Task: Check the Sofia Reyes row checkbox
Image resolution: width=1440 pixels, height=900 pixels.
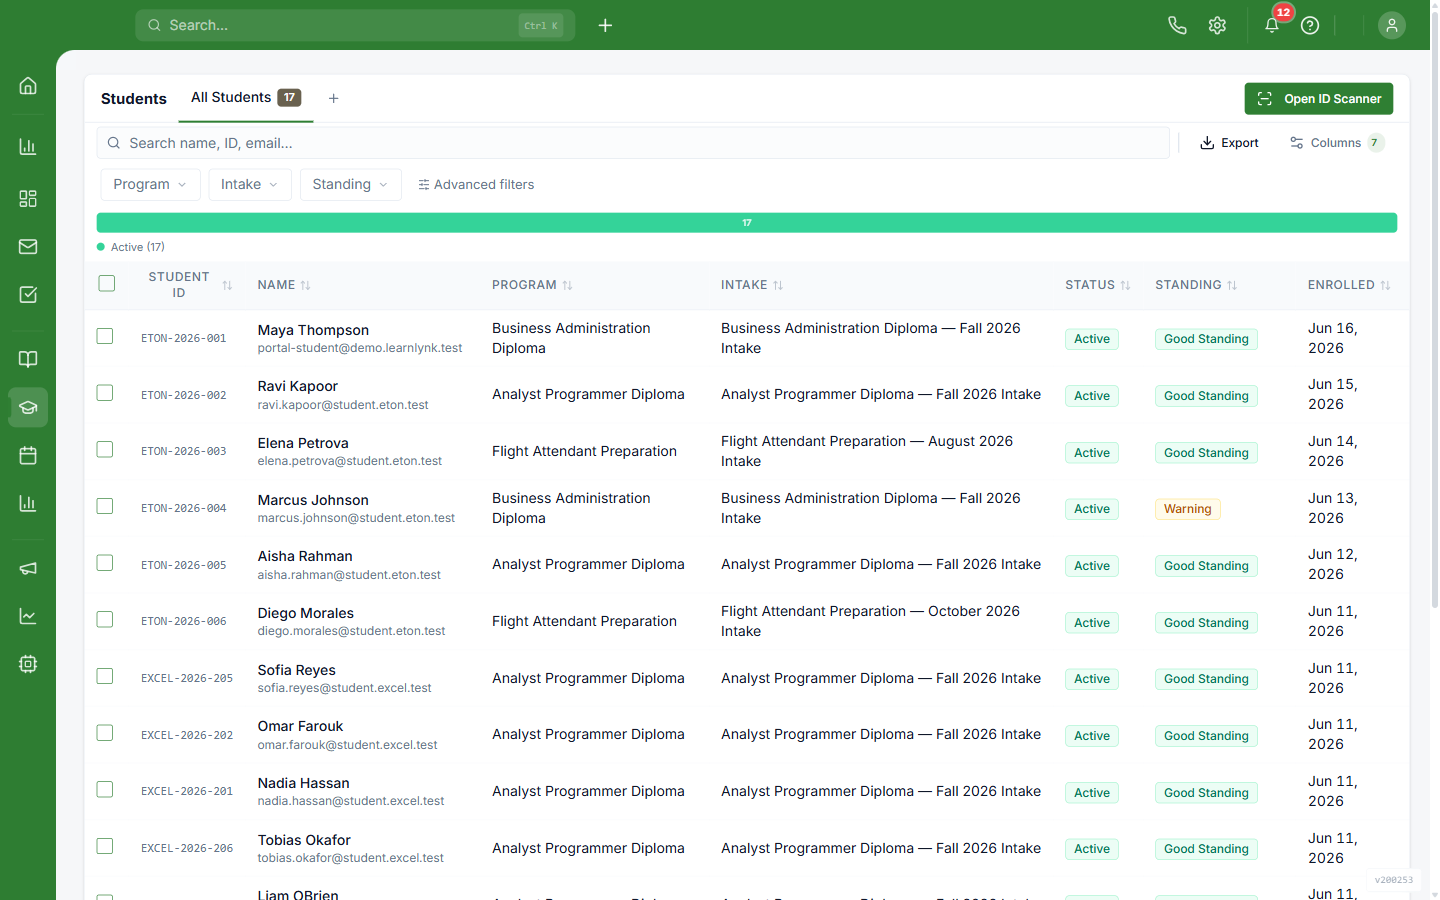Action: [x=105, y=676]
